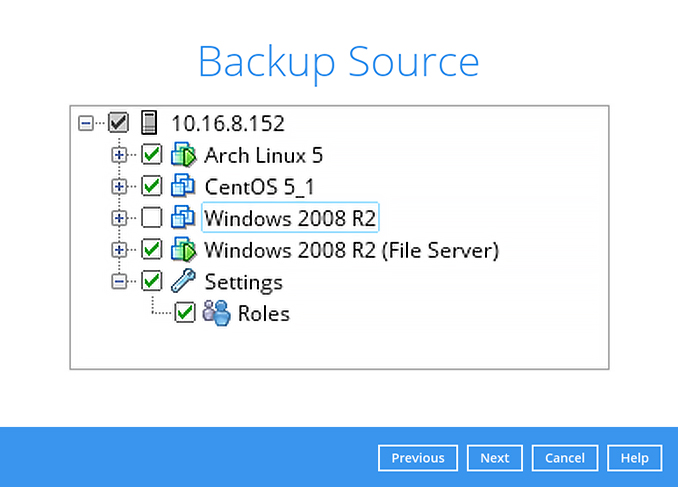678x487 pixels.
Task: Click the VM icon next to CentOS 5_1
Action: tap(183, 186)
